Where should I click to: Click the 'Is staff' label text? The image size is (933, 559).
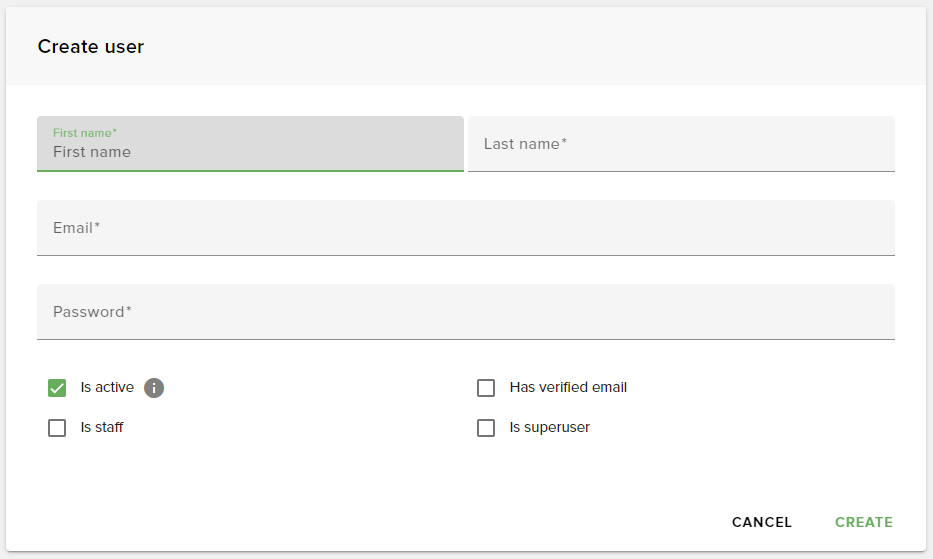point(102,427)
